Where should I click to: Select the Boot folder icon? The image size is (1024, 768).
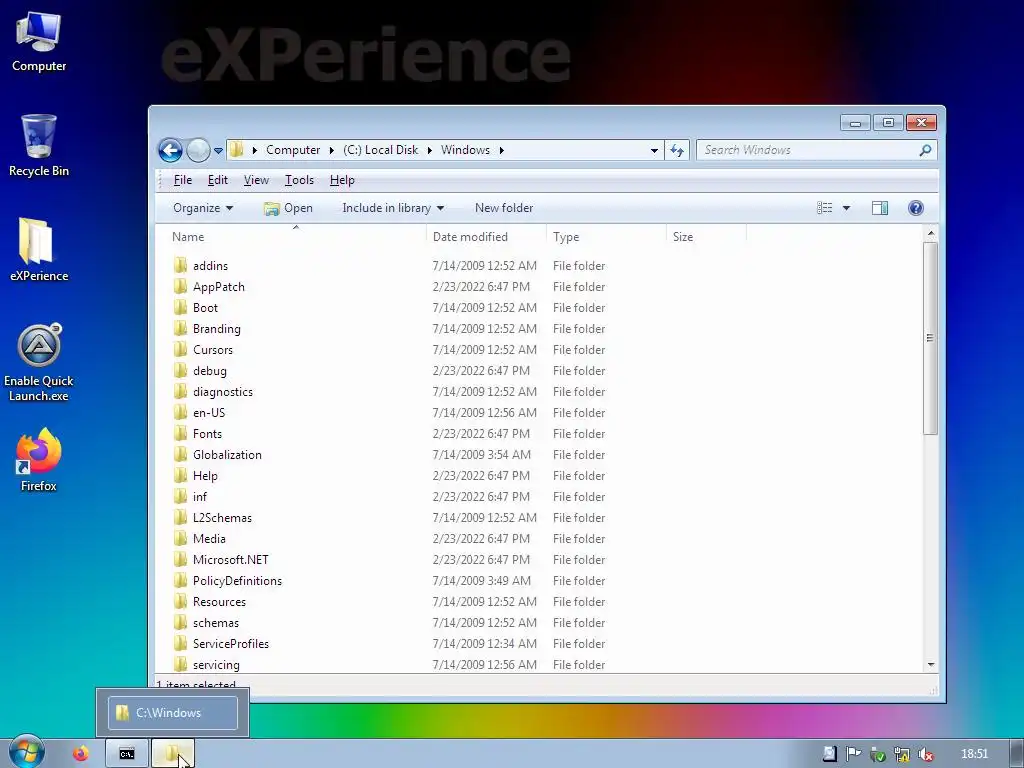(181, 307)
